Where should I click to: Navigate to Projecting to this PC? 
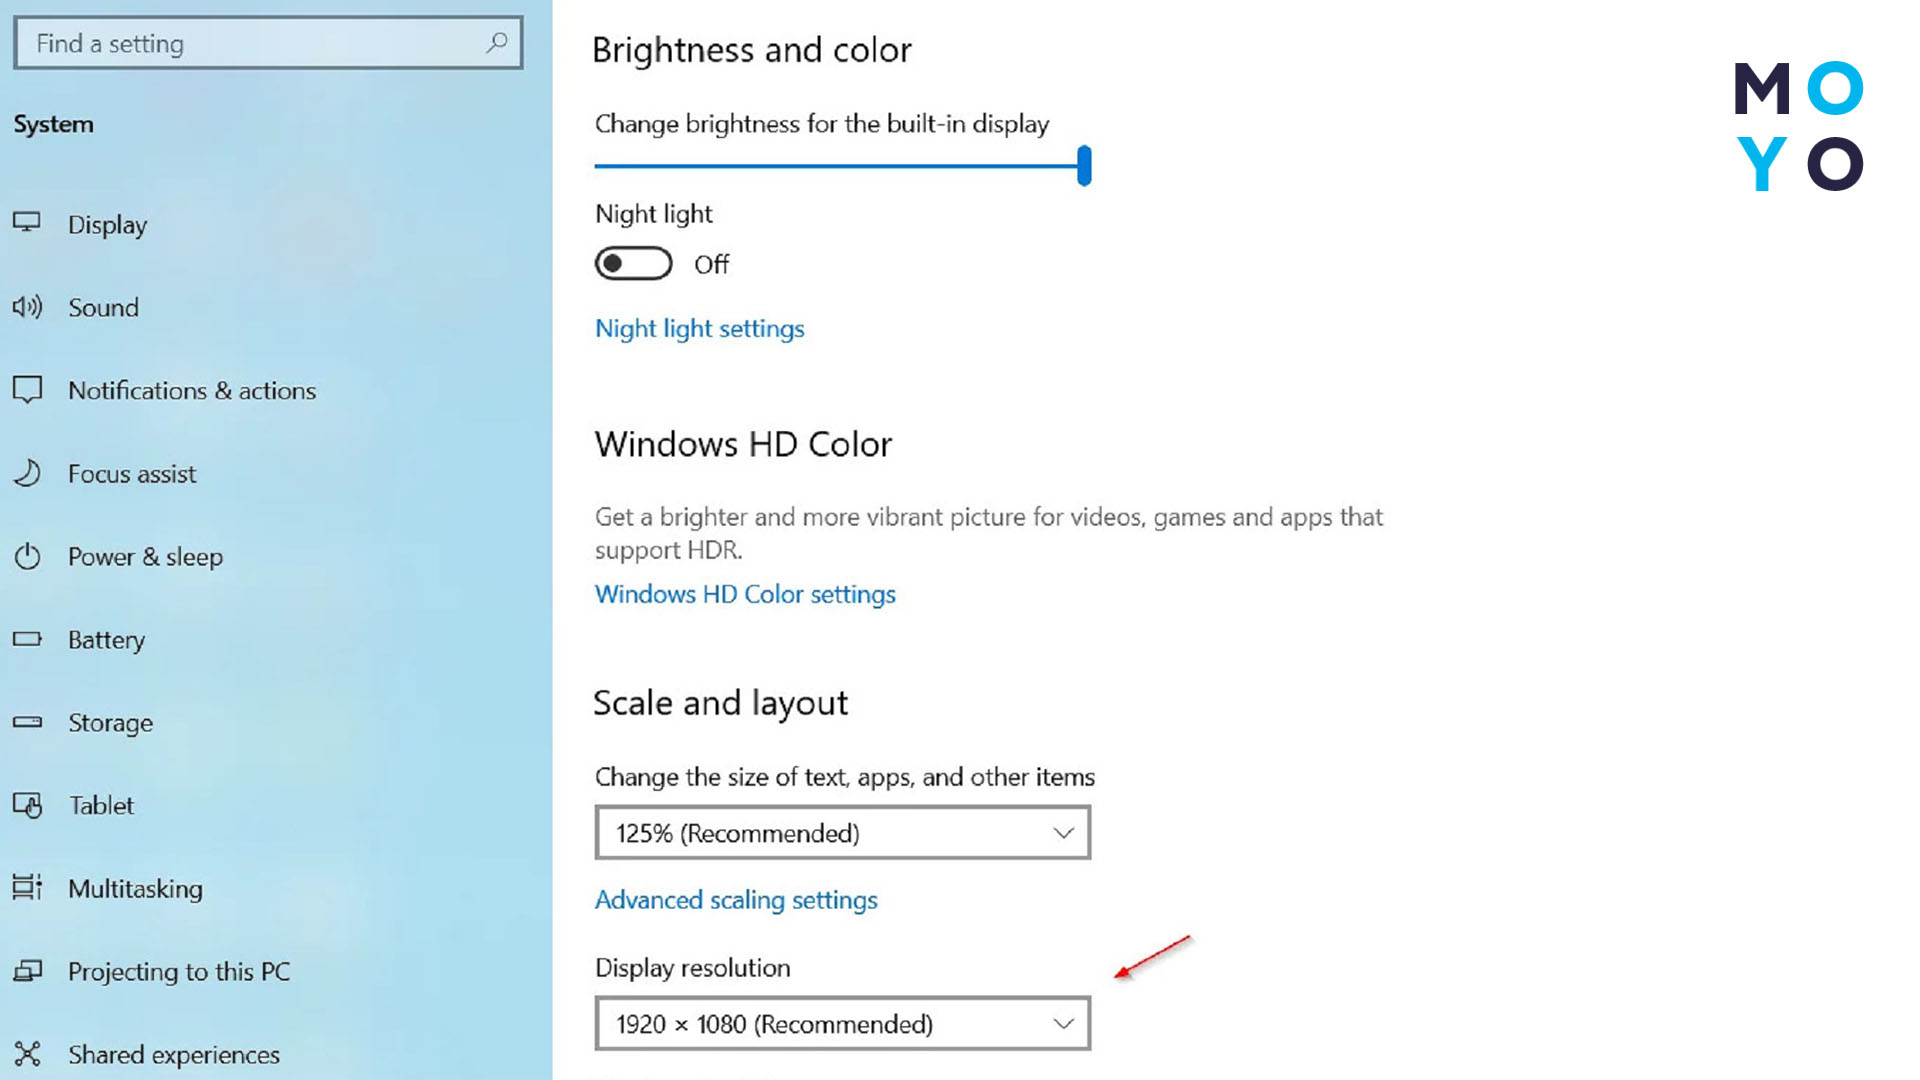coord(179,971)
